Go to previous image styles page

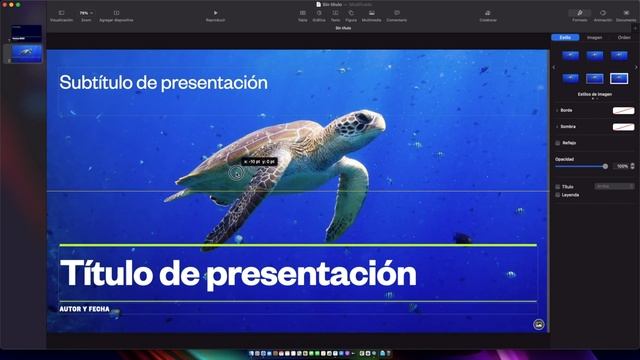(554, 67)
